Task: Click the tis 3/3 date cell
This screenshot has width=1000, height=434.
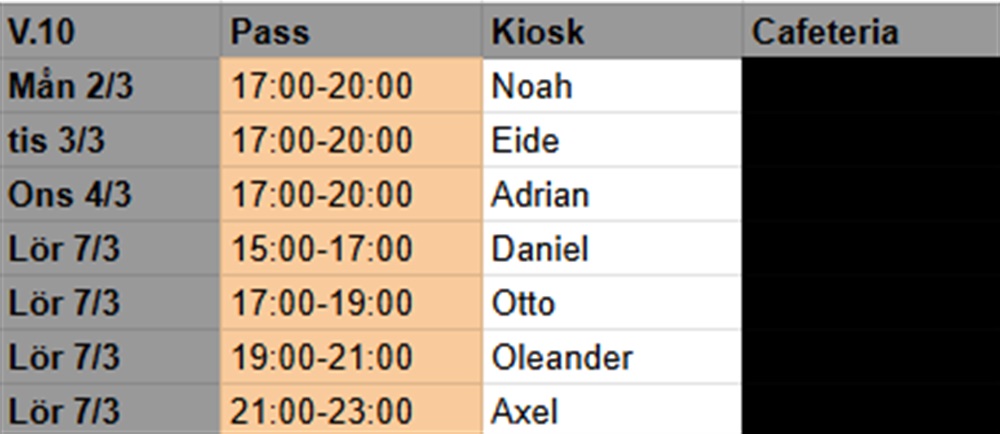Action: point(110,140)
